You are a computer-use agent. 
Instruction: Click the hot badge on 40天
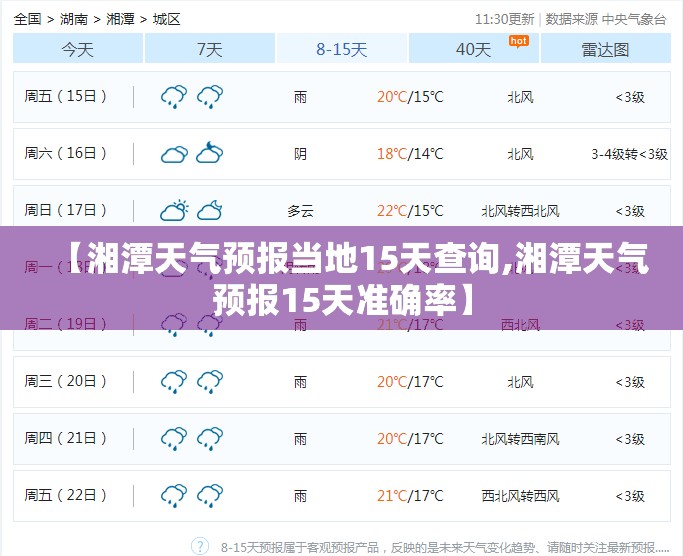(519, 41)
